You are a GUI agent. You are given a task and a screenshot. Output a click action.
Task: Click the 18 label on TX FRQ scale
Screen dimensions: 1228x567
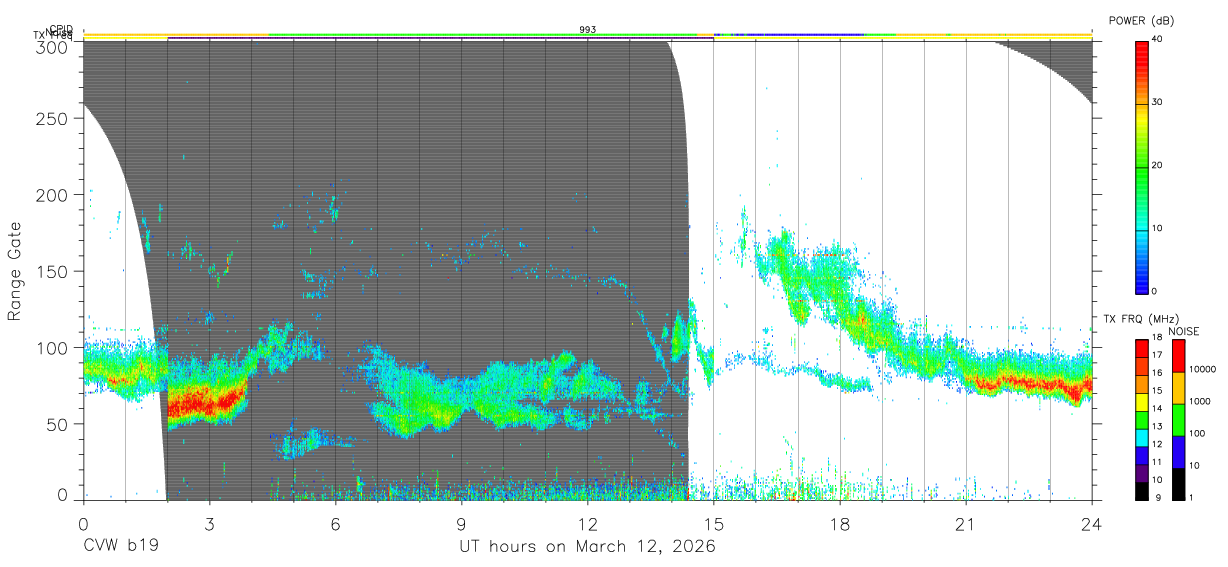(x=1156, y=338)
